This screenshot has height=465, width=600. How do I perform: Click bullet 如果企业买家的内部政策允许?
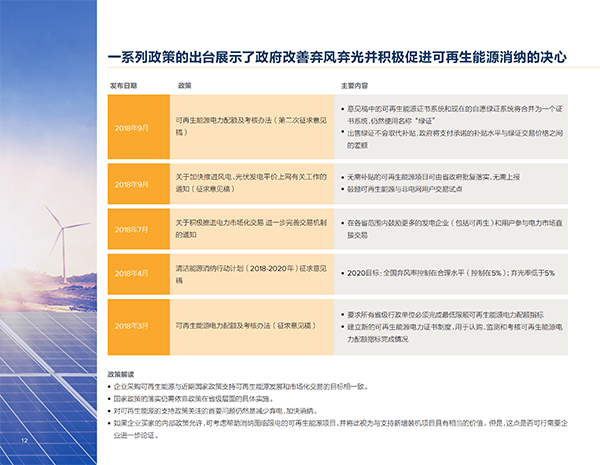tap(338, 429)
